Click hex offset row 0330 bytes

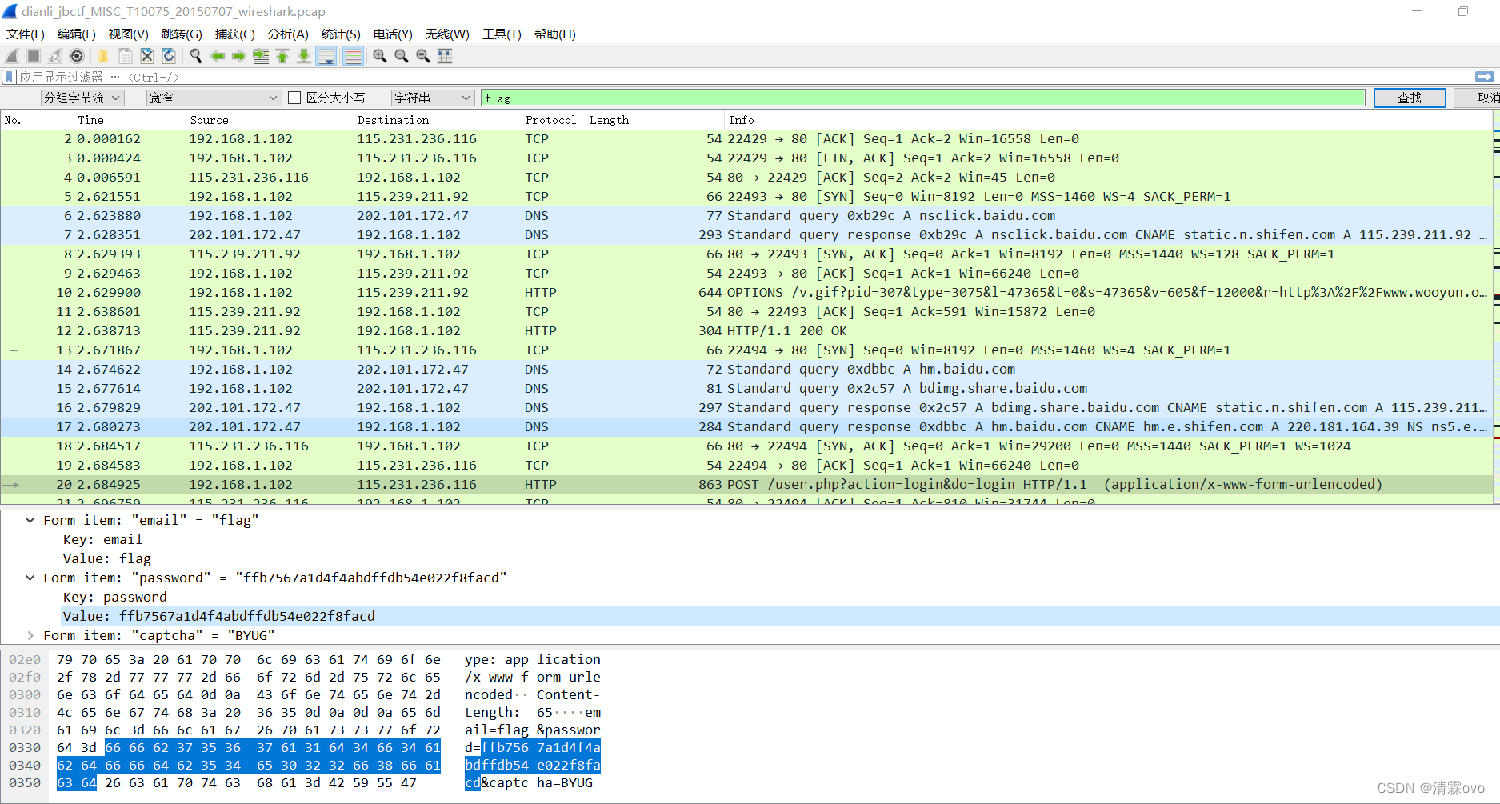[248, 748]
